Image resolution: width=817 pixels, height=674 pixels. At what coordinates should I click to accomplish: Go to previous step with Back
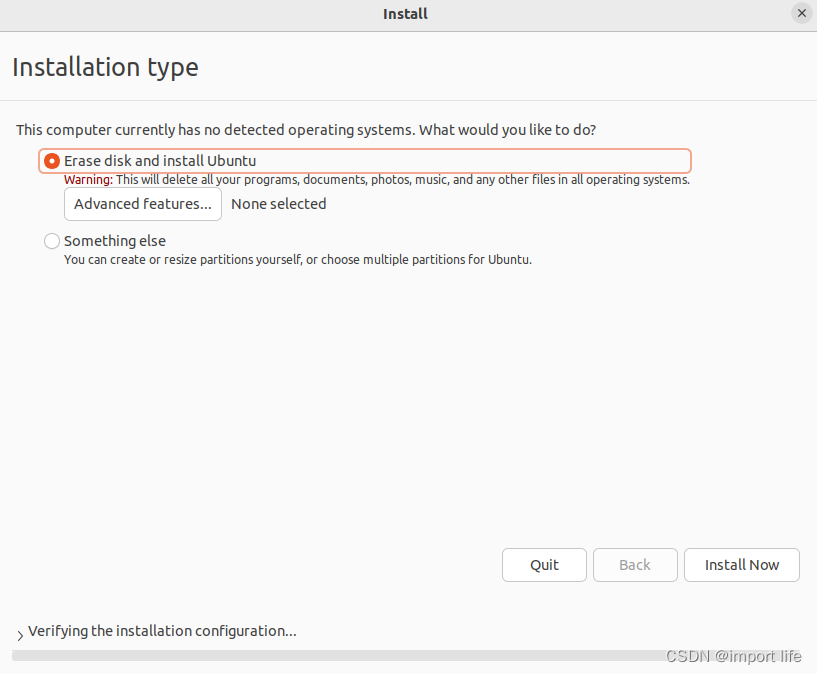pos(635,565)
